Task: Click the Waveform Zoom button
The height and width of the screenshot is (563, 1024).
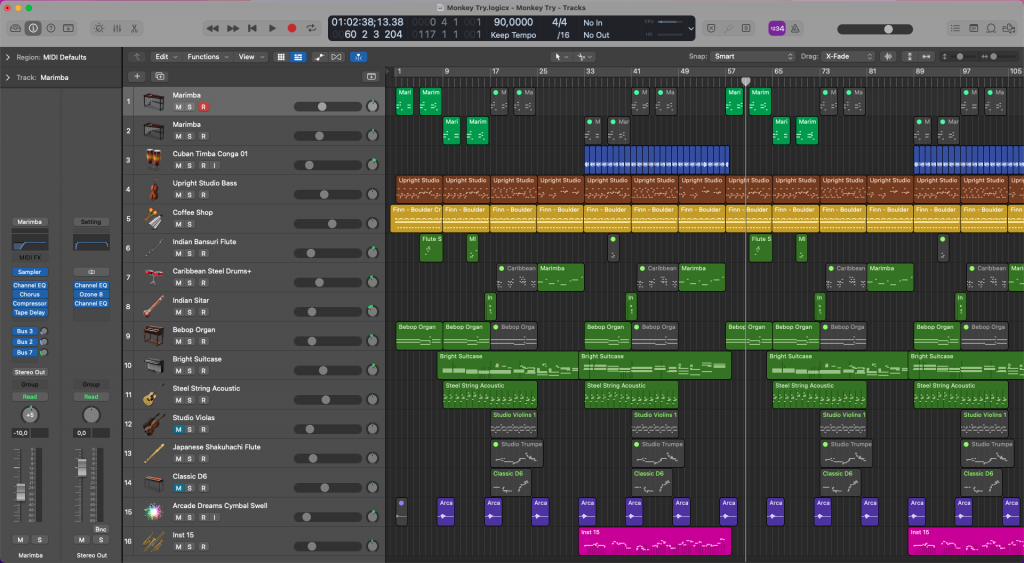Action: 888,57
